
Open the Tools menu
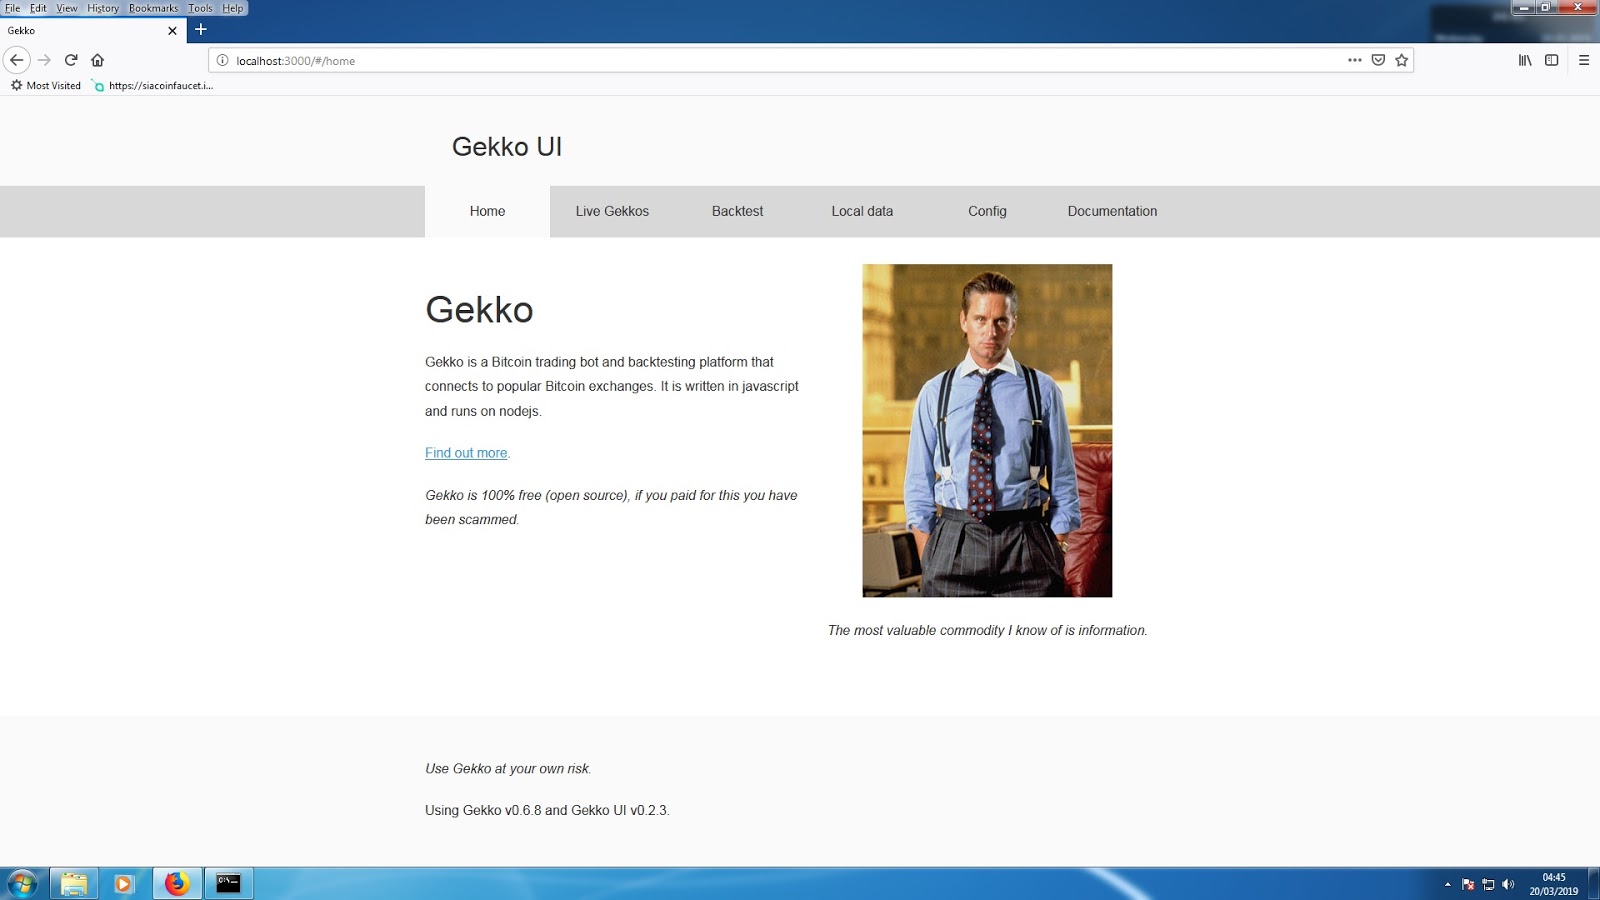[x=201, y=8]
